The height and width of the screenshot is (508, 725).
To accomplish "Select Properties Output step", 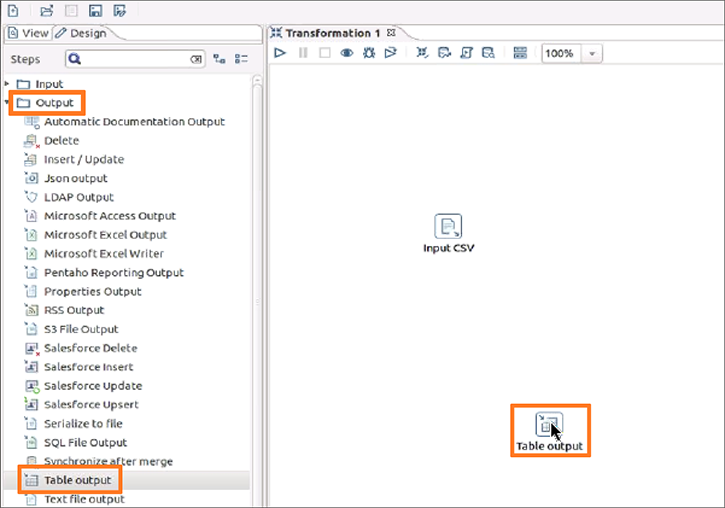I will (83, 292).
